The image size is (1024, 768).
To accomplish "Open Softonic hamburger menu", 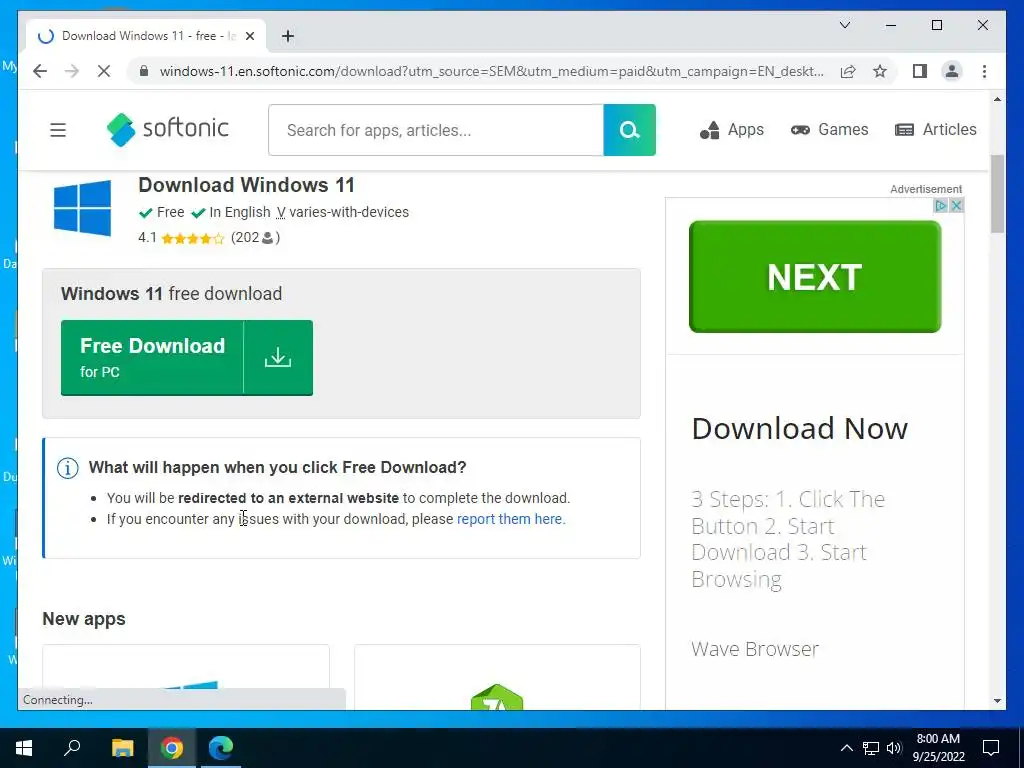I will [x=58, y=130].
